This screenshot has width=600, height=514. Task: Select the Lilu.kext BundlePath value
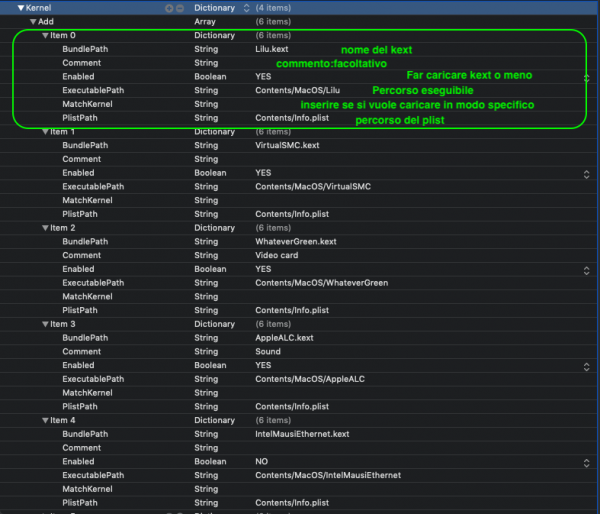pos(272,49)
